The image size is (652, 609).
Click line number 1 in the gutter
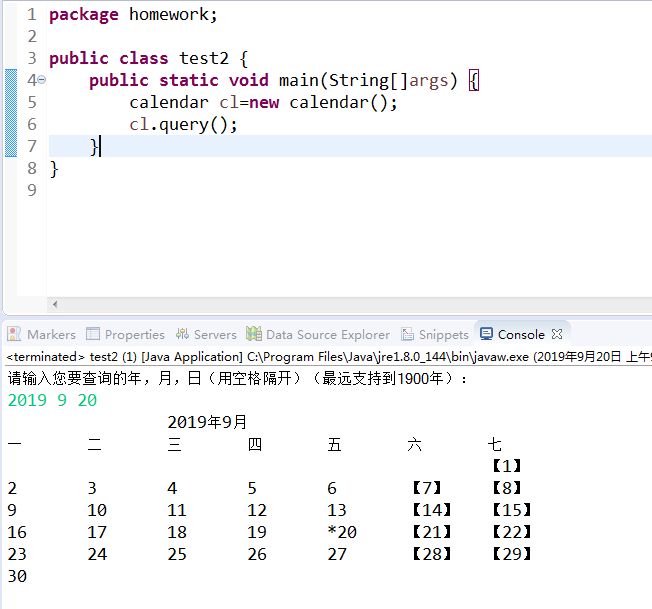pos(32,15)
